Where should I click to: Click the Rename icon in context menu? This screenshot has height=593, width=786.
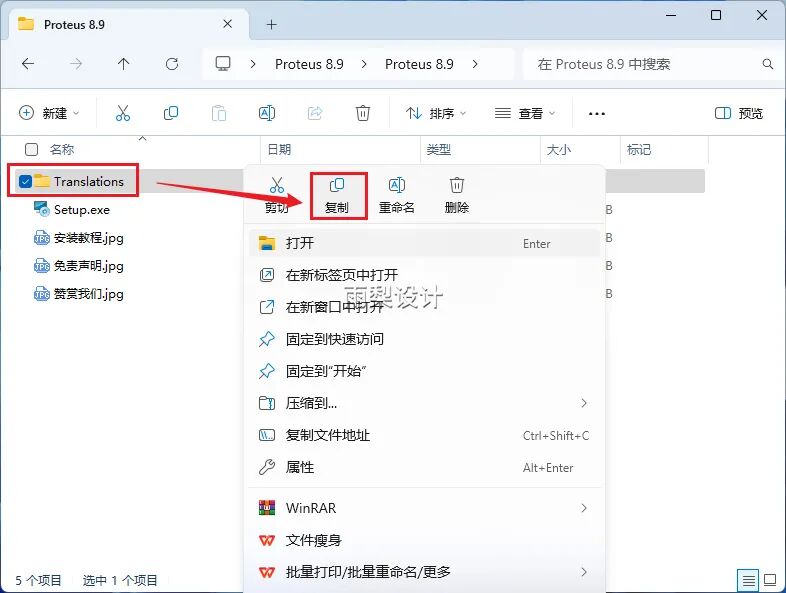click(x=396, y=187)
